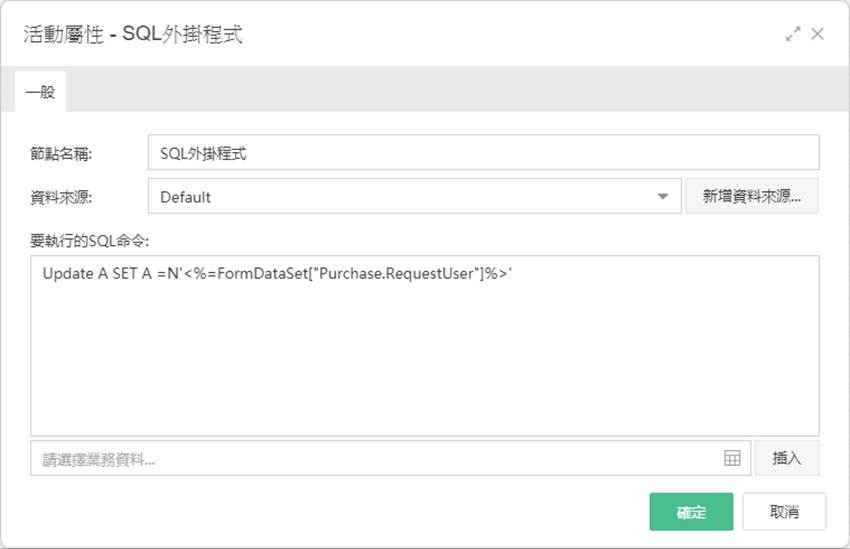Click the 請選擇業務資料 field
This screenshot has height=549, width=850.
(x=390, y=458)
